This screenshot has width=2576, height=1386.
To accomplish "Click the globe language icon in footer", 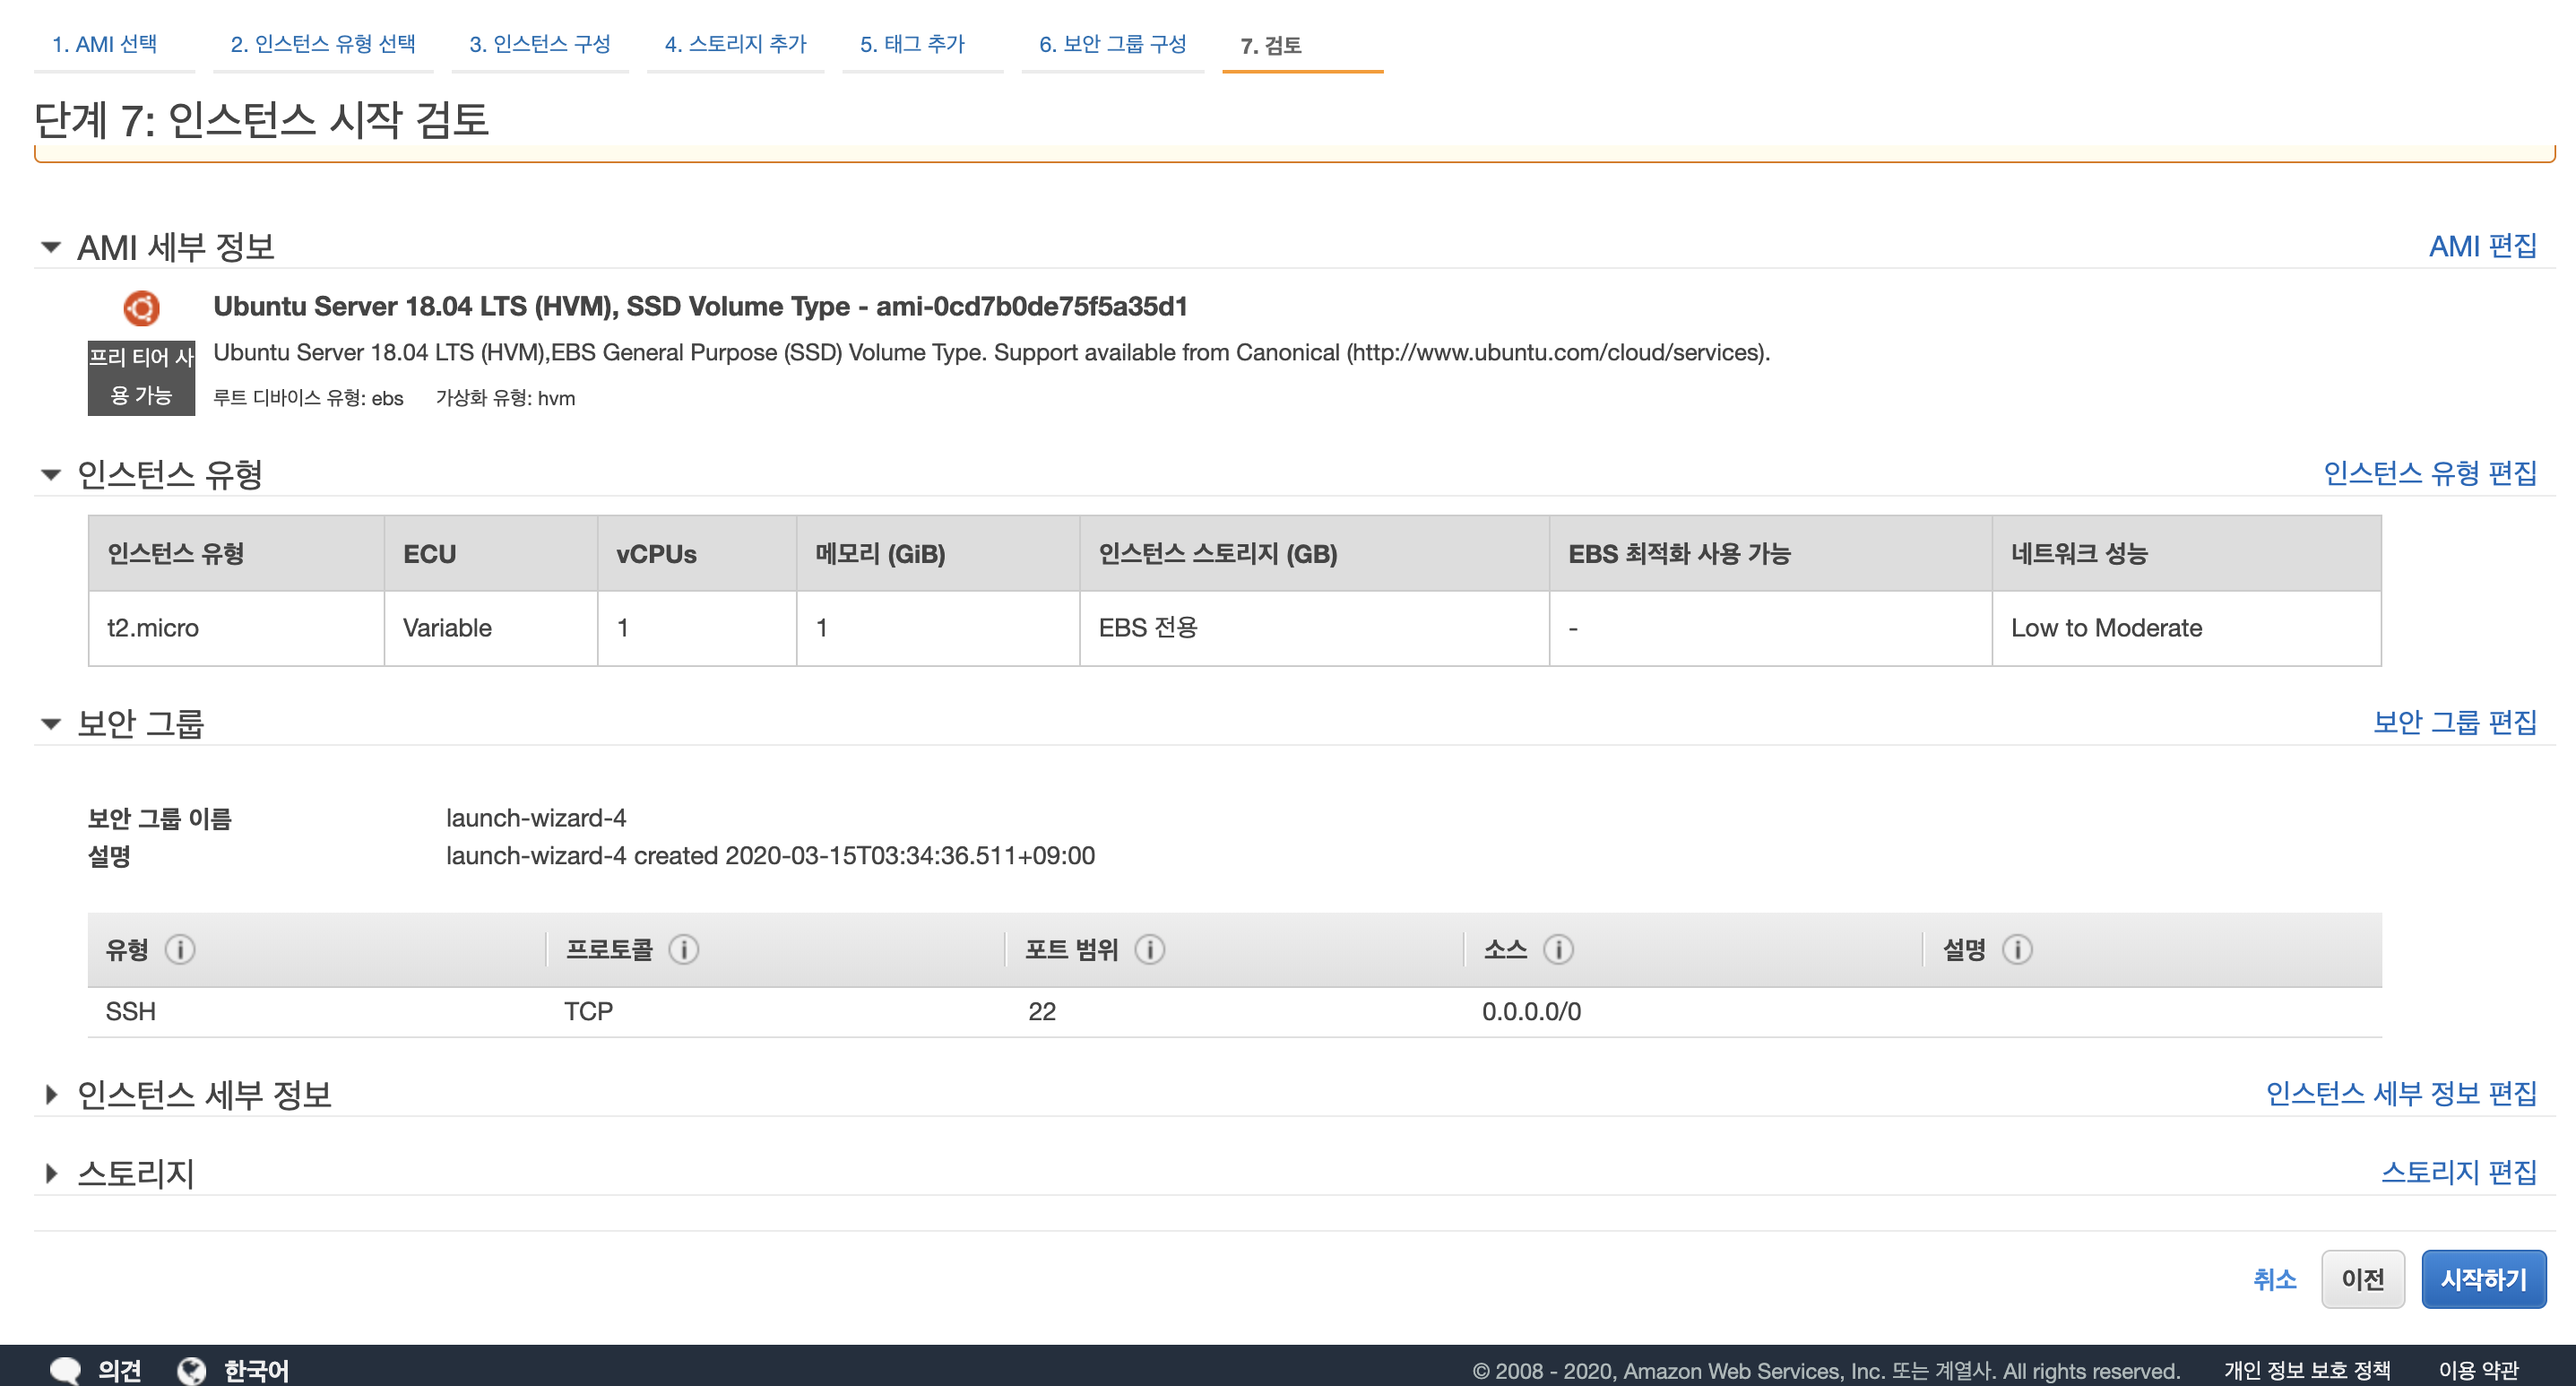I will coord(191,1369).
